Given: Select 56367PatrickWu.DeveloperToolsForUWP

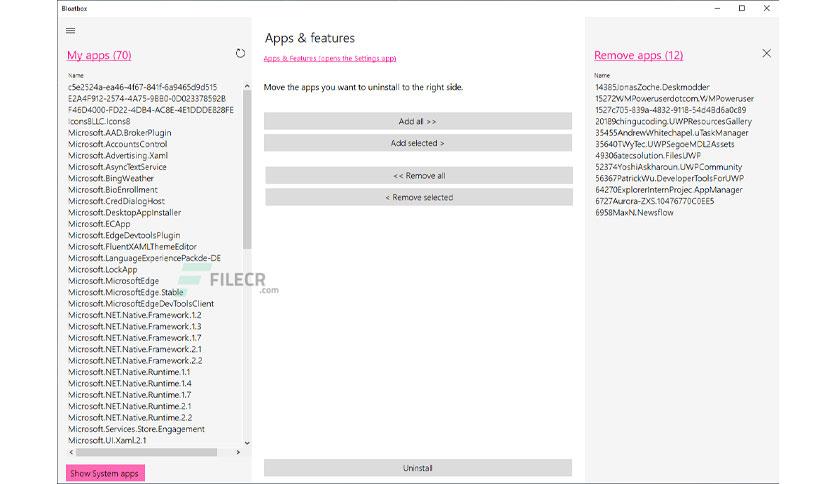Looking at the screenshot, I should [670, 179].
